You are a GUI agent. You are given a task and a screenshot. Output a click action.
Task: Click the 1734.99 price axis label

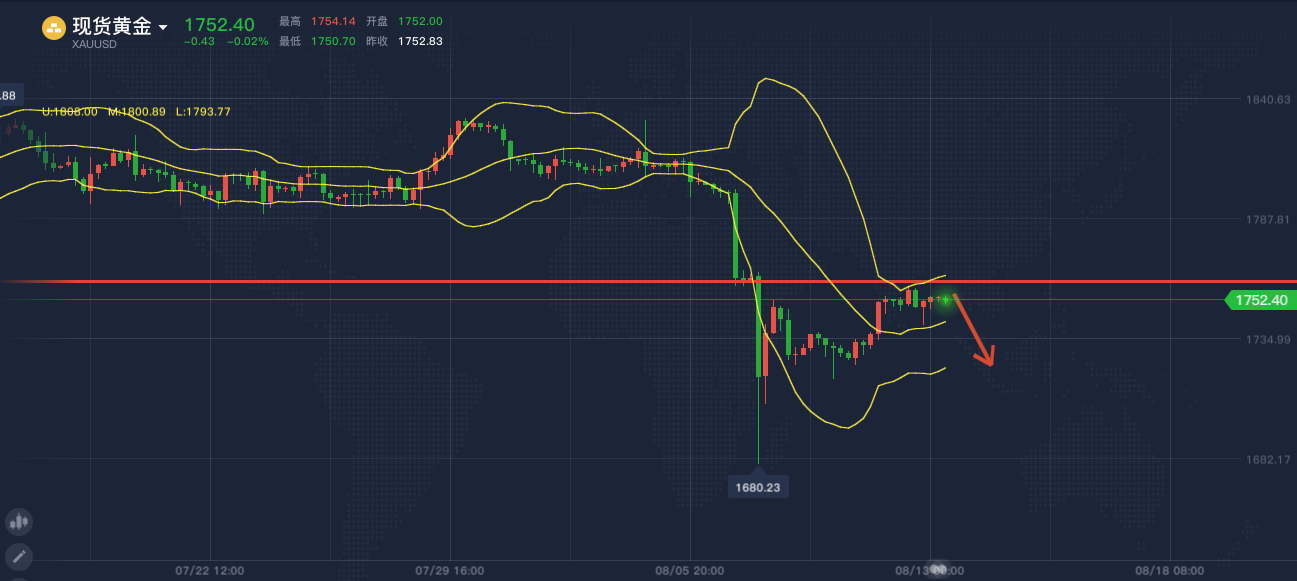(1268, 340)
